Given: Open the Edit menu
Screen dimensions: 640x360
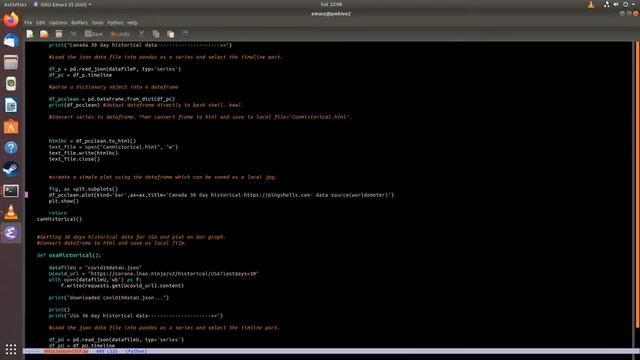Looking at the screenshot, I should pos(40,23).
